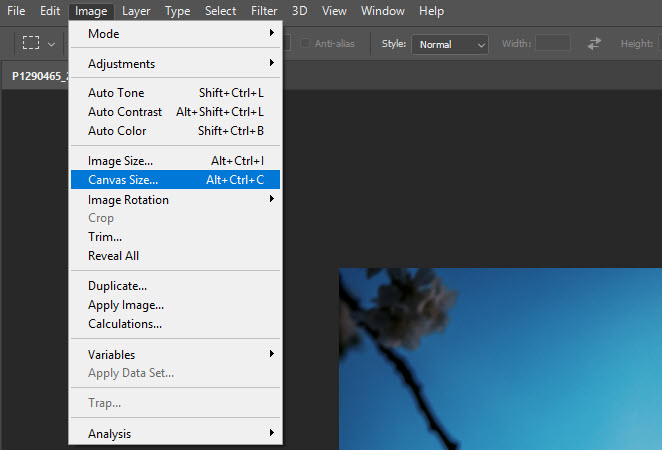The image size is (662, 450).
Task: Open the Filter menu
Action: (x=264, y=11)
